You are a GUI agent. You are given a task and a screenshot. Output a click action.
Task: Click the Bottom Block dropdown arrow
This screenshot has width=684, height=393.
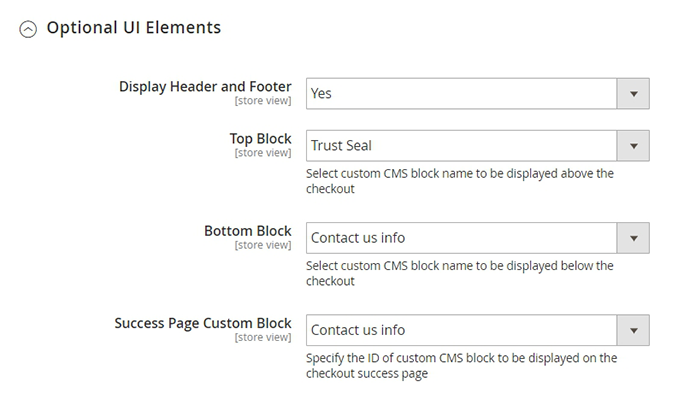coord(633,238)
